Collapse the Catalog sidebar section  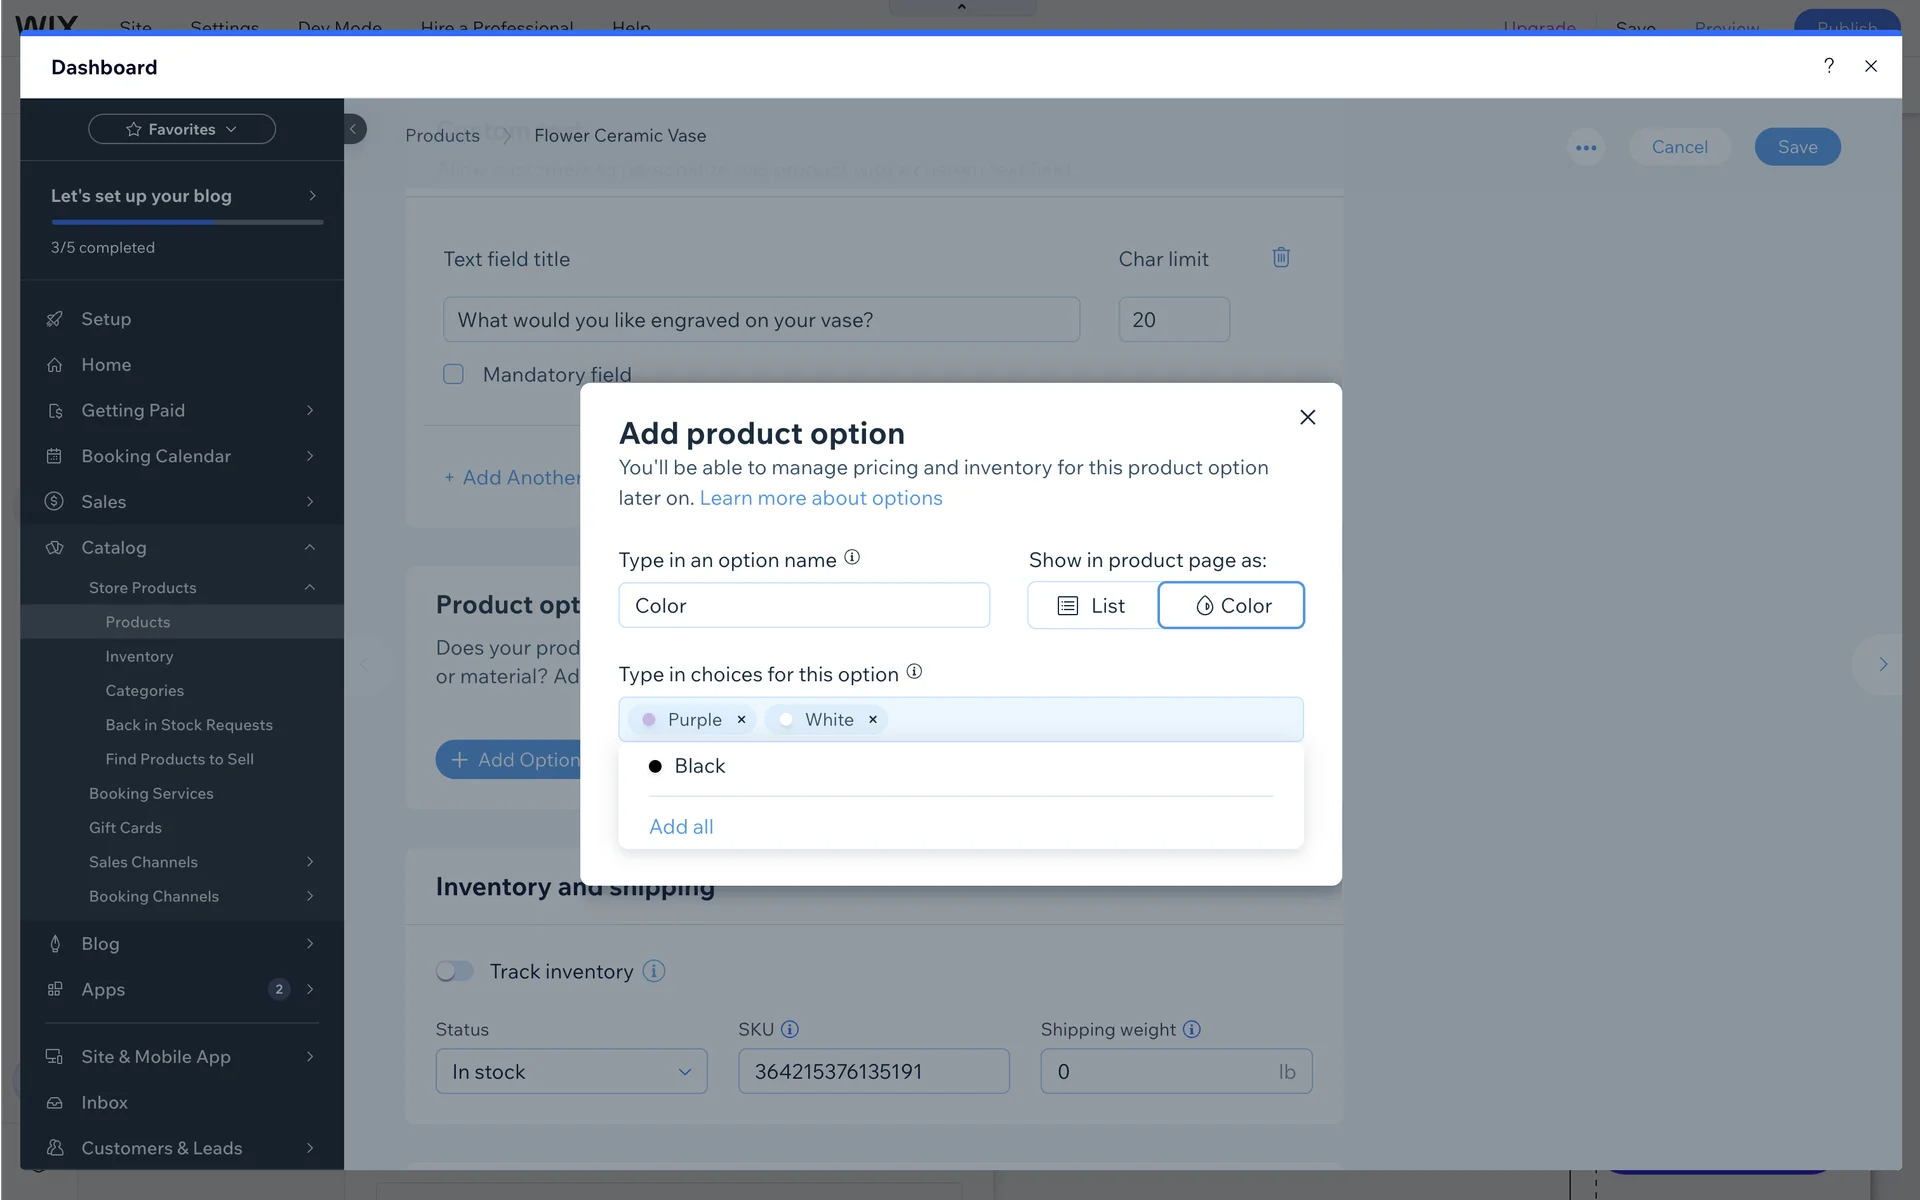309,547
